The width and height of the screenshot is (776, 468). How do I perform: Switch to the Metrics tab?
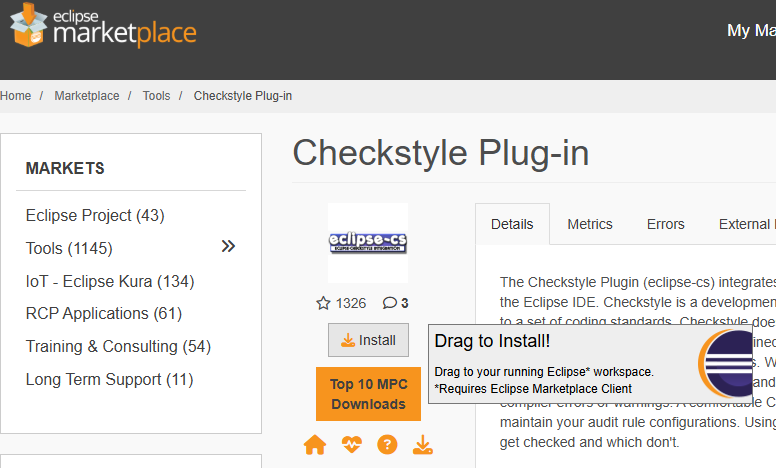point(590,224)
